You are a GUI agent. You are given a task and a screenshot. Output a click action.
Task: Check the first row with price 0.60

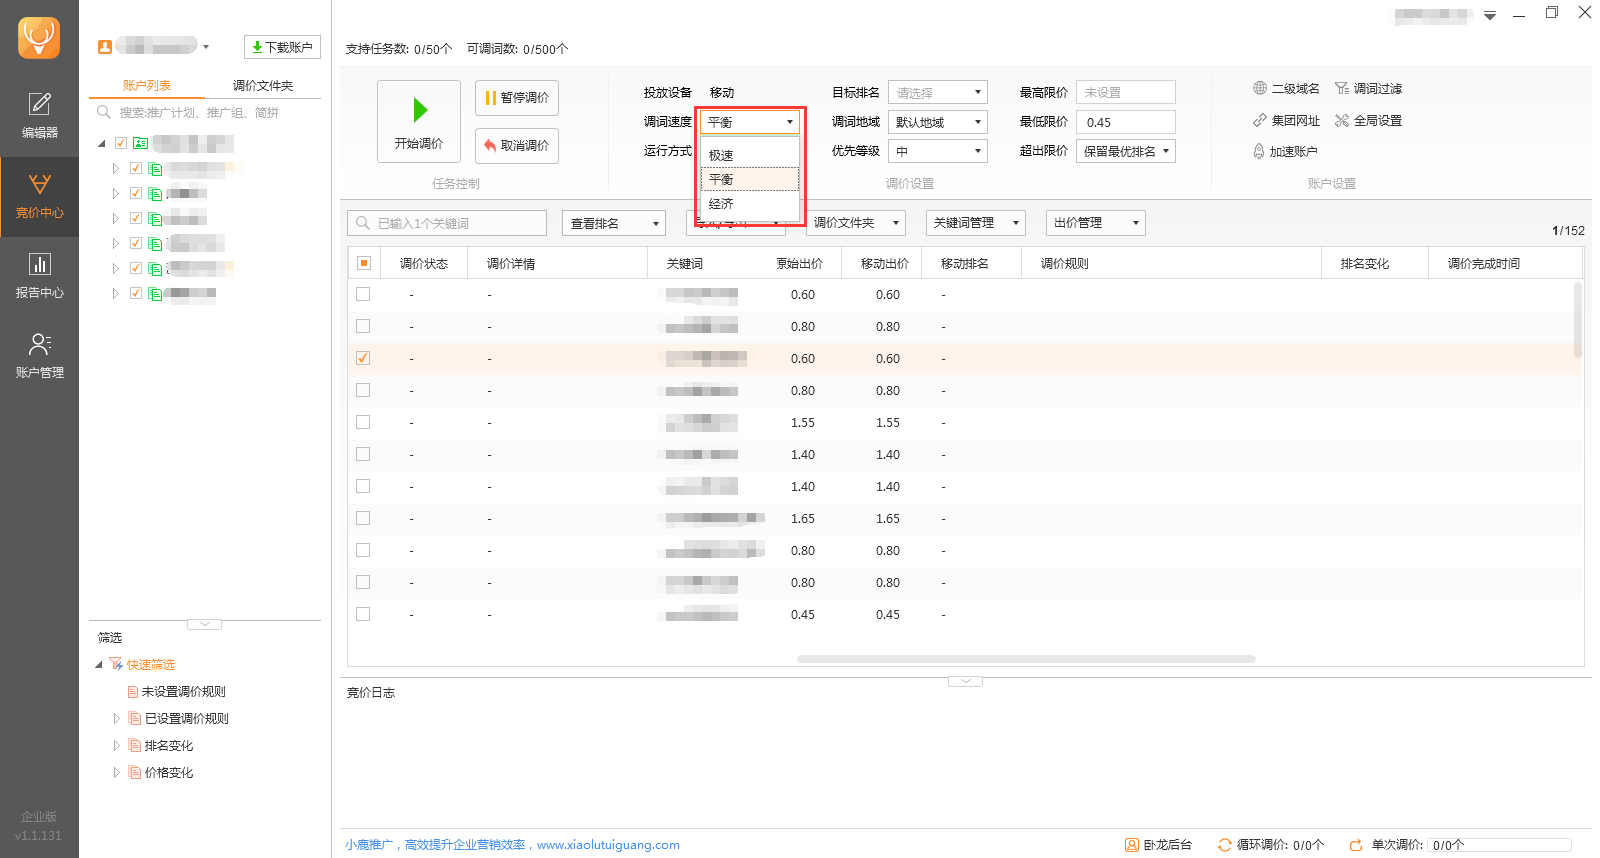[x=363, y=294]
